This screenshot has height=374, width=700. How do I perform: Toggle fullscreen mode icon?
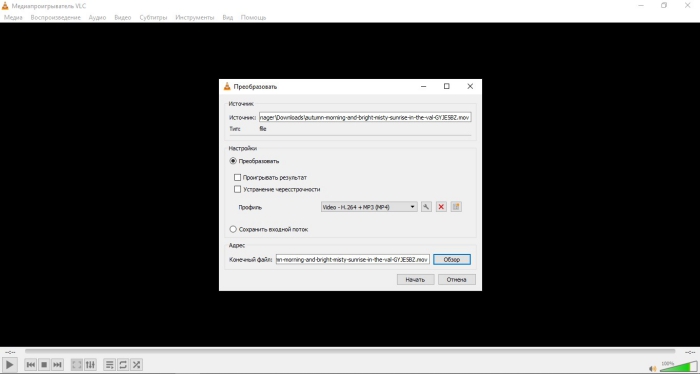coord(77,365)
